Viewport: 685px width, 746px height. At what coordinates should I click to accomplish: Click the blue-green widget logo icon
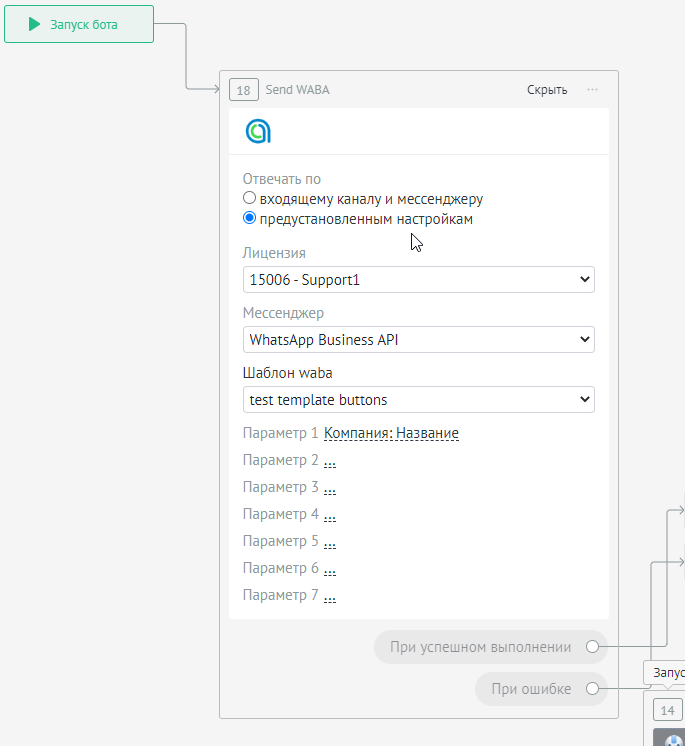click(258, 131)
